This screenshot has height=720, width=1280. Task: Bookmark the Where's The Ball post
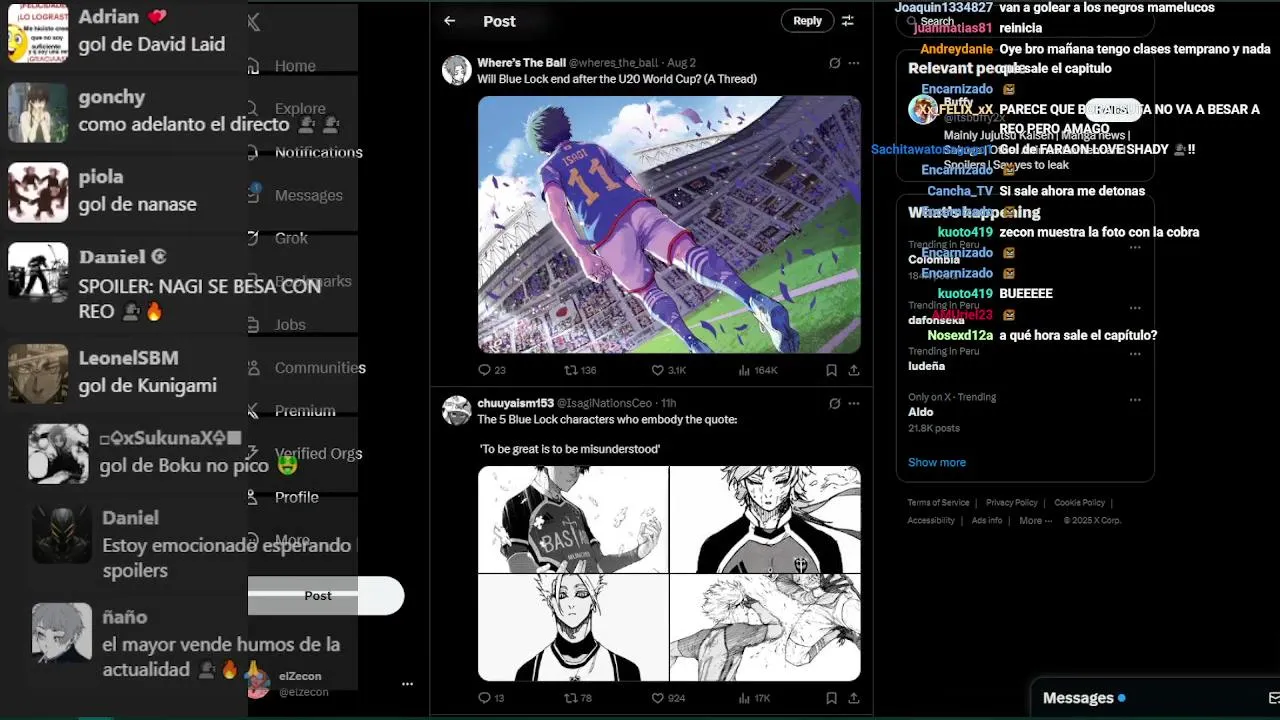831,370
